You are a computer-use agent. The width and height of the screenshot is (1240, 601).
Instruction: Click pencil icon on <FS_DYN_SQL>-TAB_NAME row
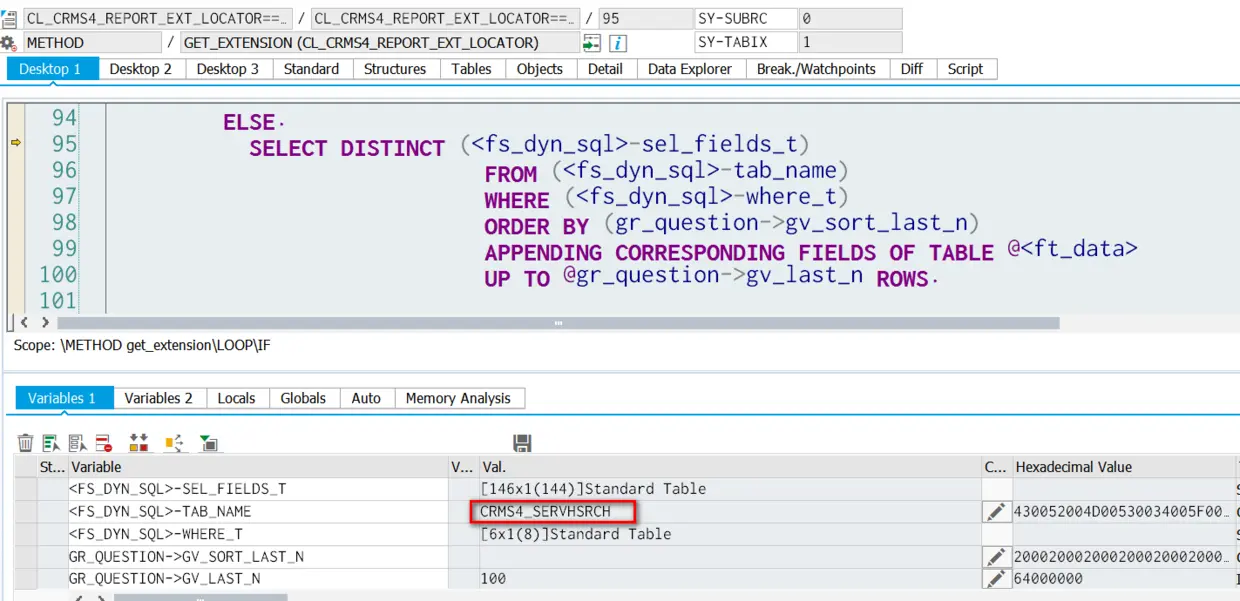[995, 511]
